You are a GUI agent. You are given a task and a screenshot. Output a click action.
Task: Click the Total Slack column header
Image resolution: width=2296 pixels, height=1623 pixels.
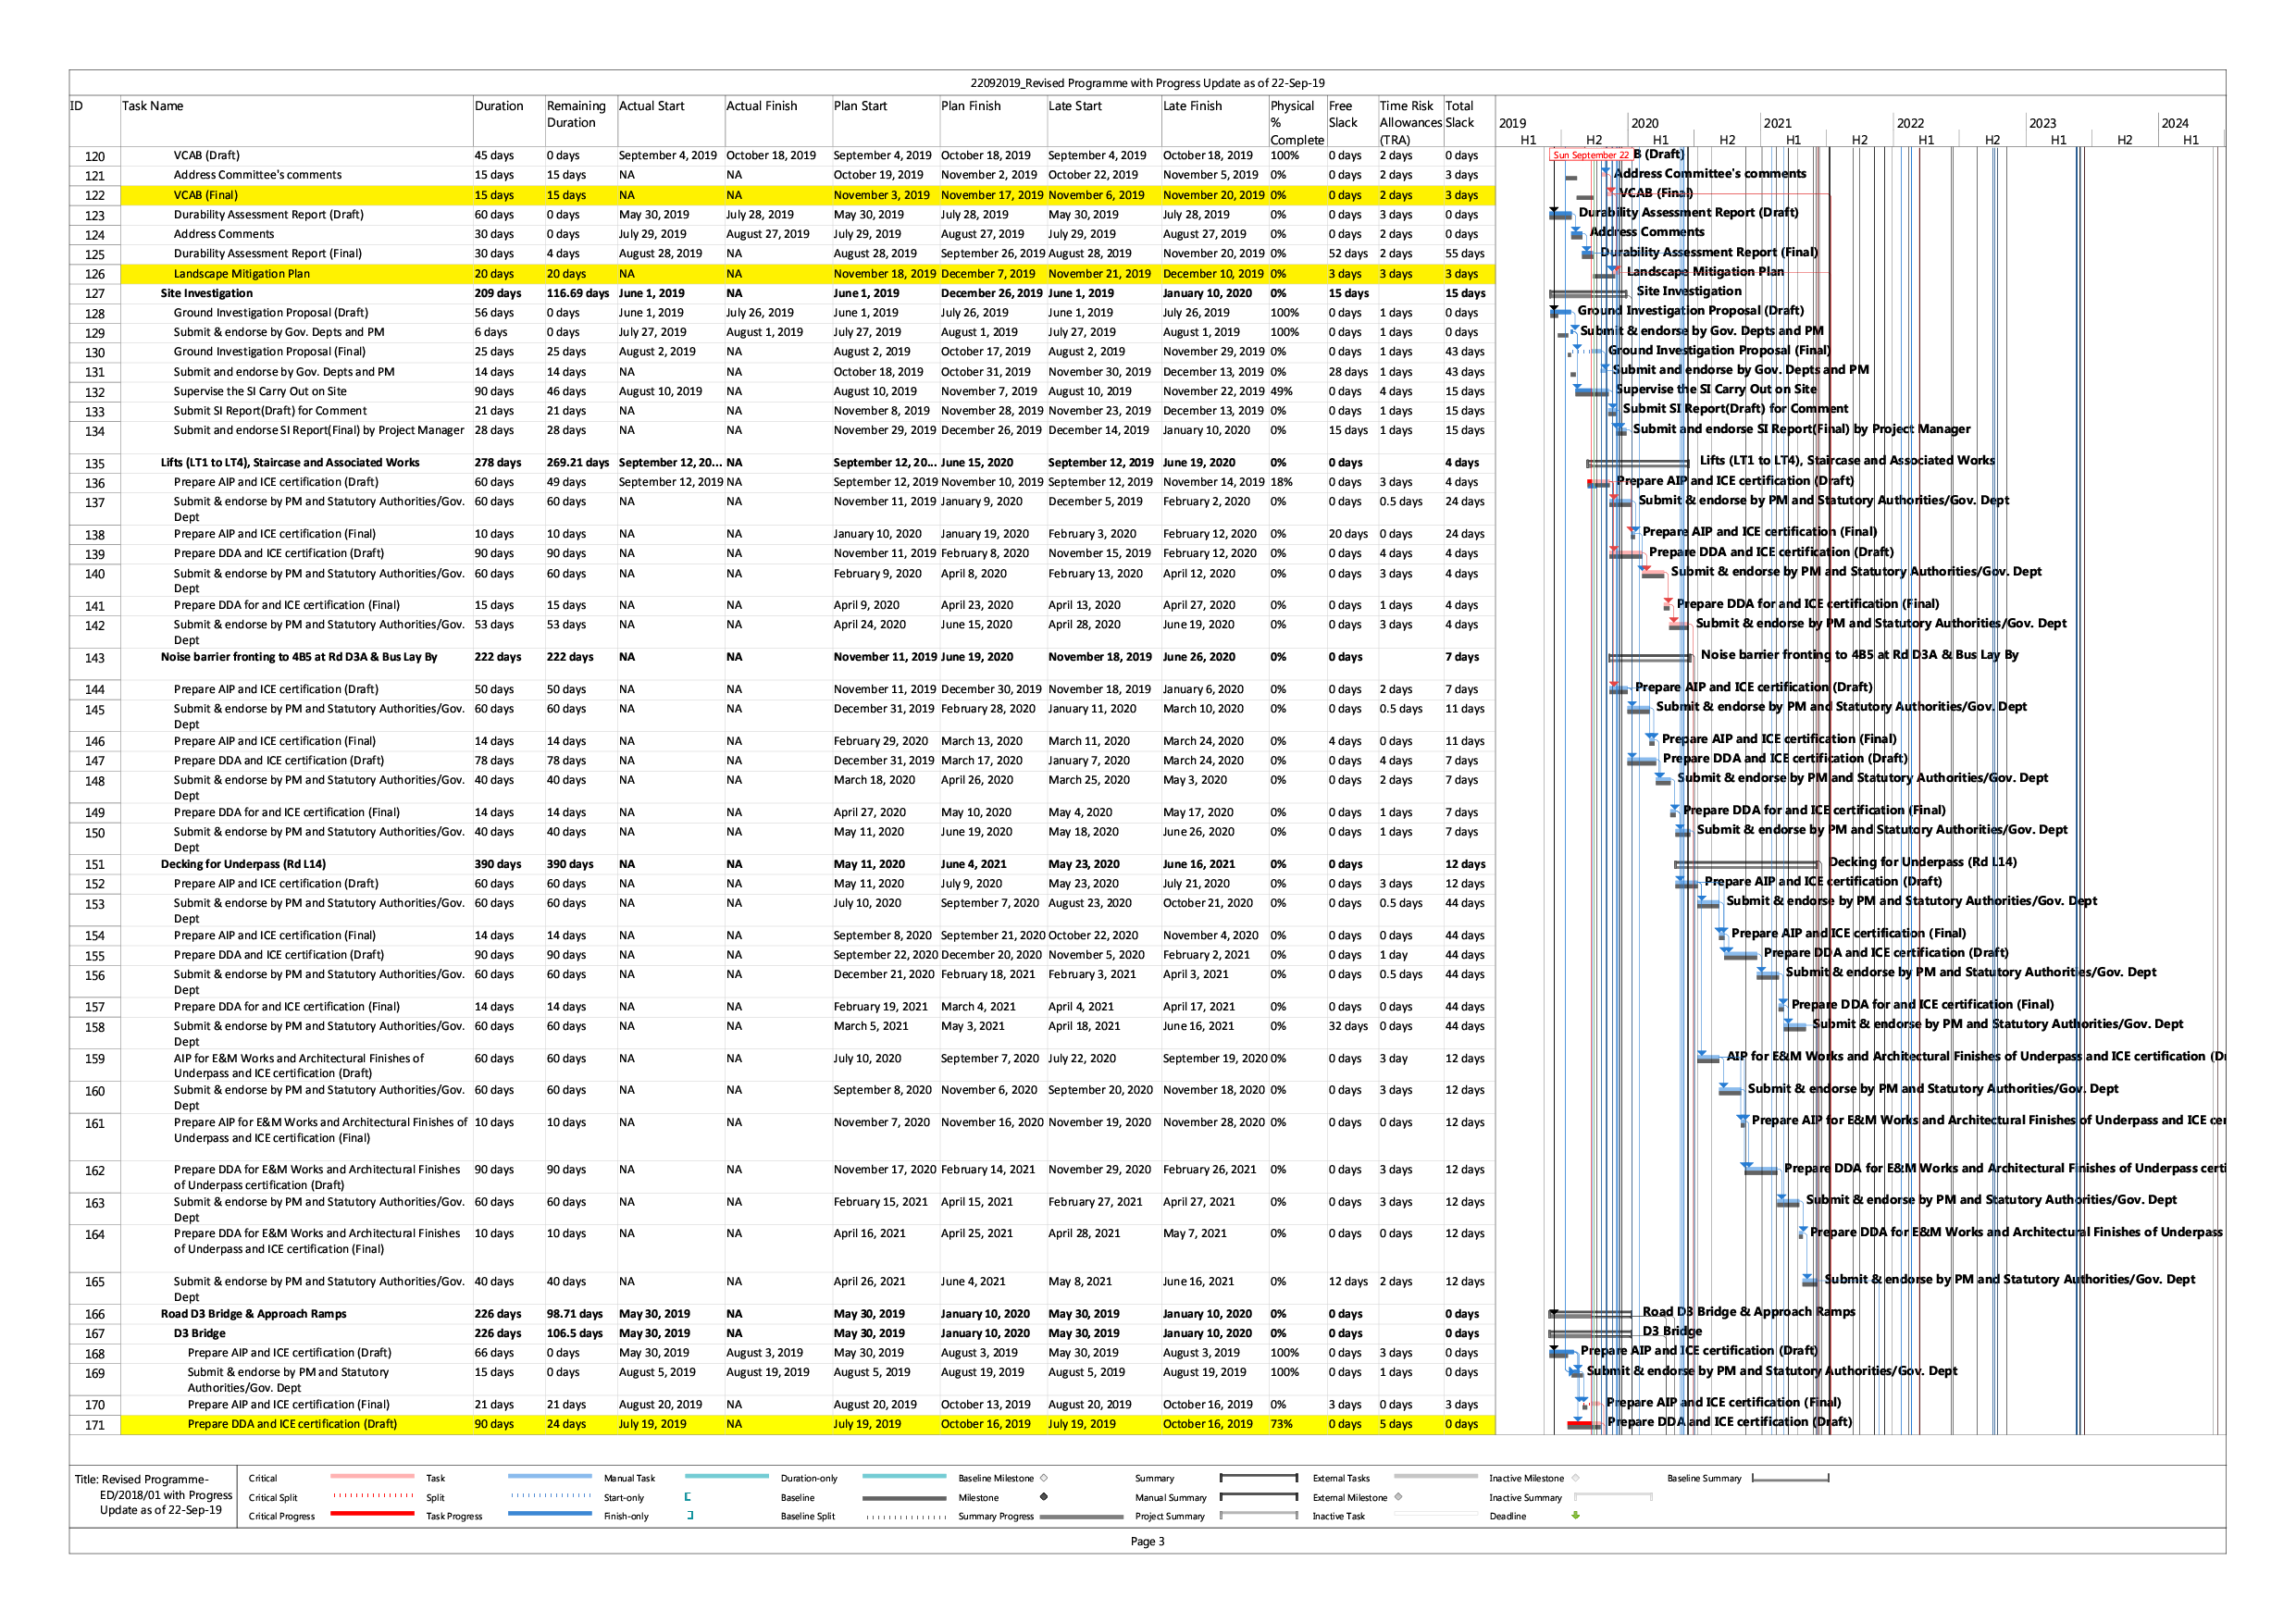coord(1460,114)
